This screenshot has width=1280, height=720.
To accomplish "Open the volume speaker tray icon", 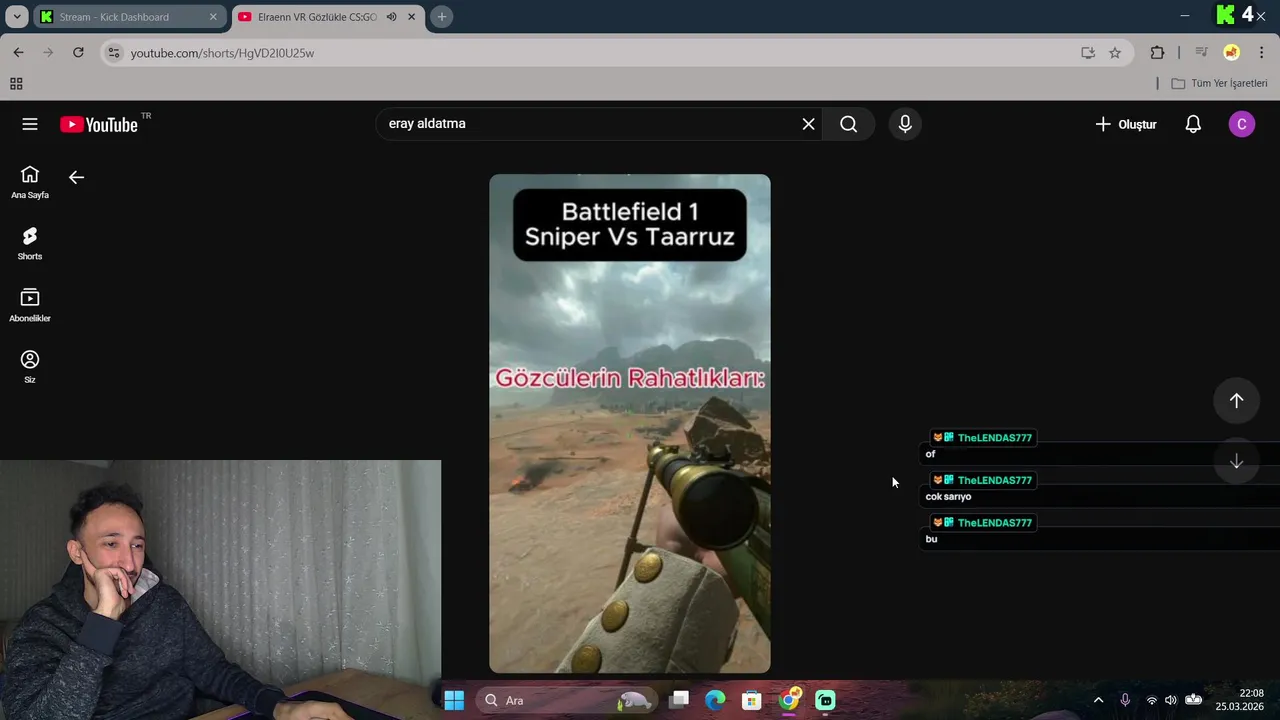I will tap(1171, 700).
